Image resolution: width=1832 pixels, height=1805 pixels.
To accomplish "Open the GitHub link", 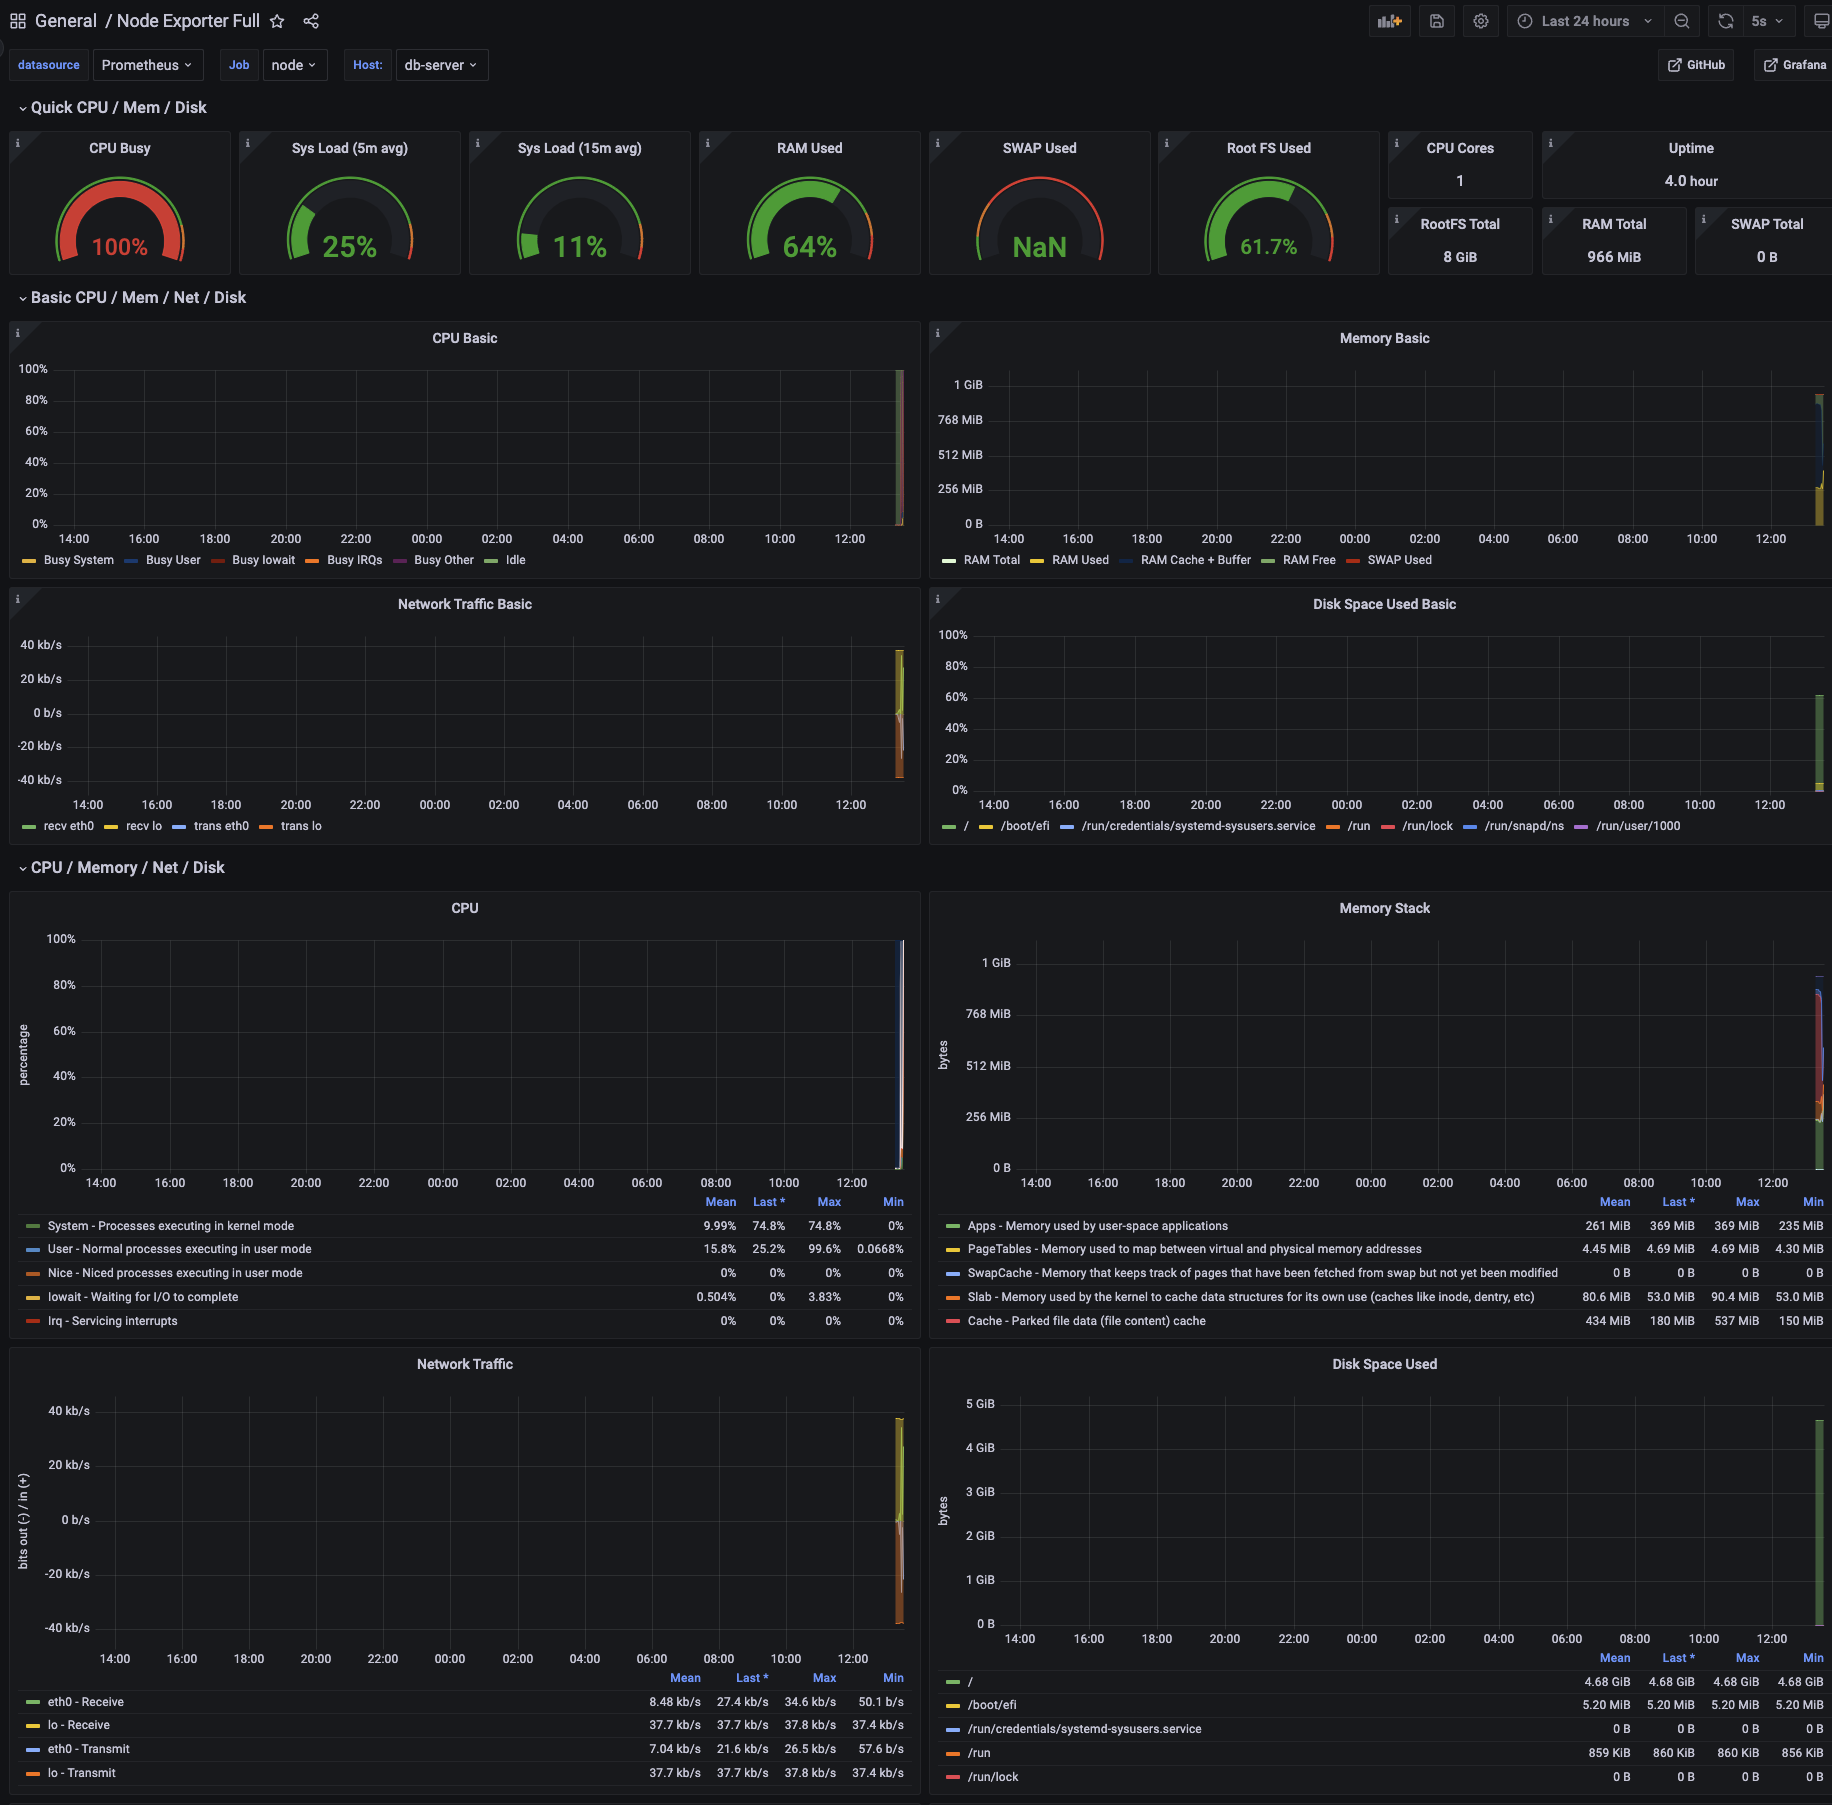I will click(x=1696, y=65).
